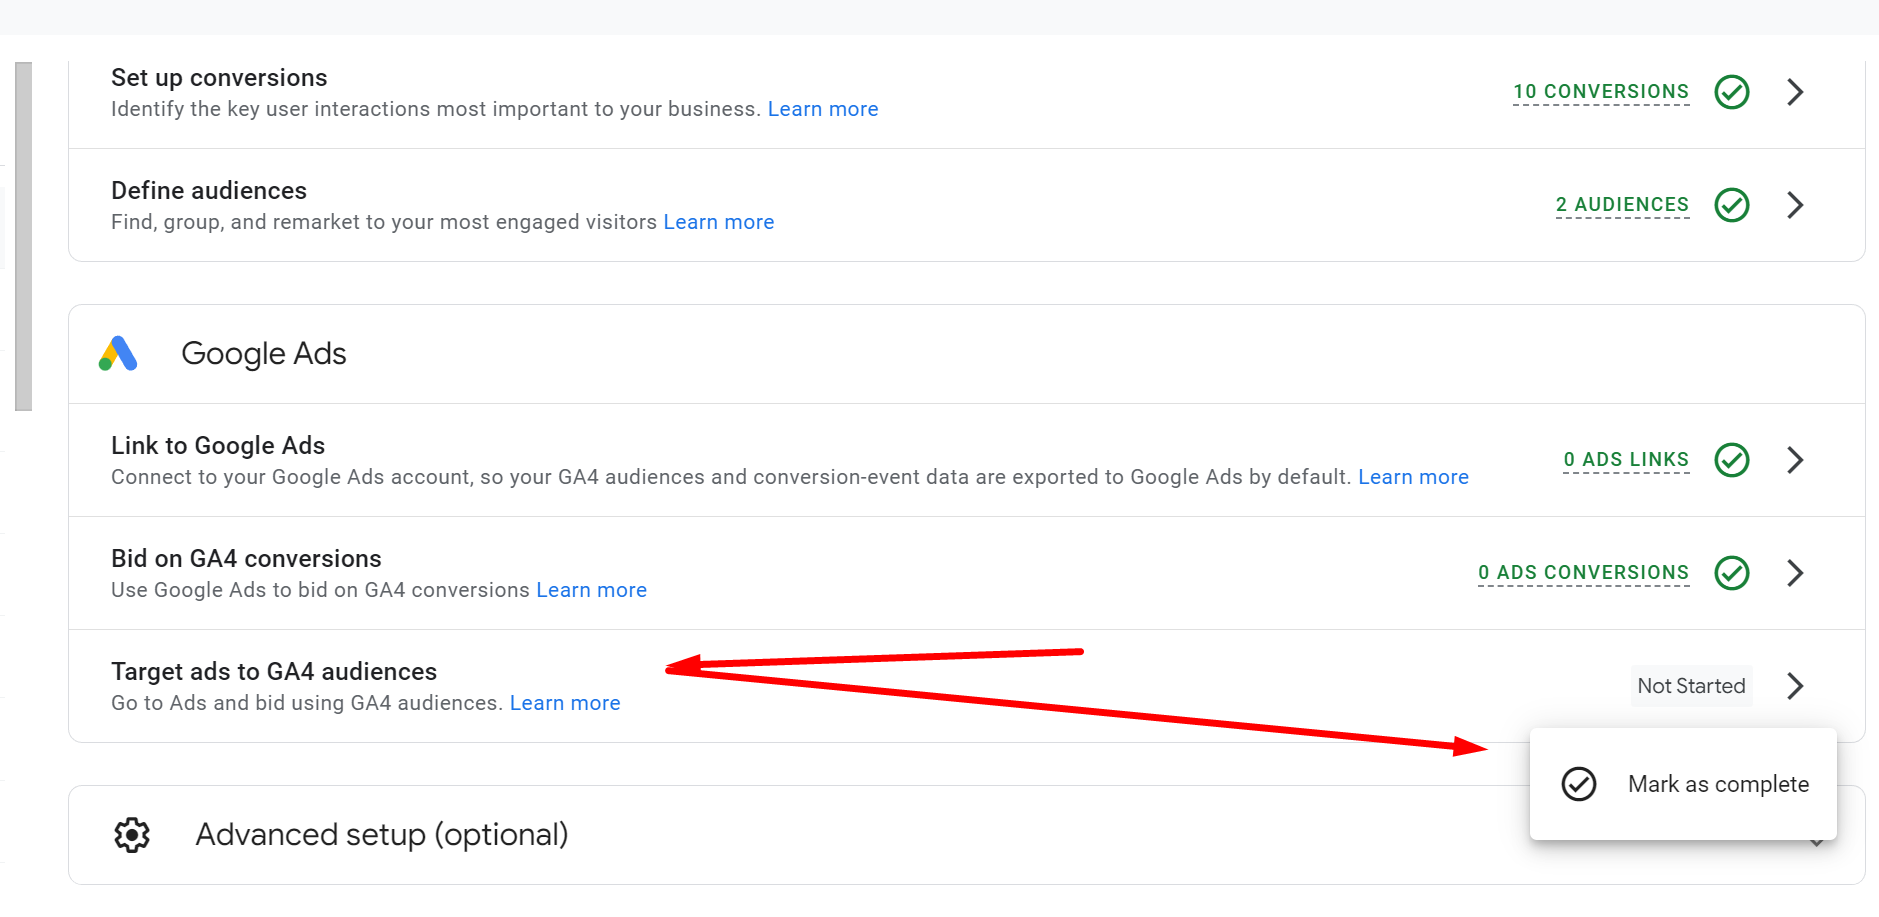Open the 10 CONVERSIONS link
This screenshot has height=917, width=1879.
tap(1601, 92)
